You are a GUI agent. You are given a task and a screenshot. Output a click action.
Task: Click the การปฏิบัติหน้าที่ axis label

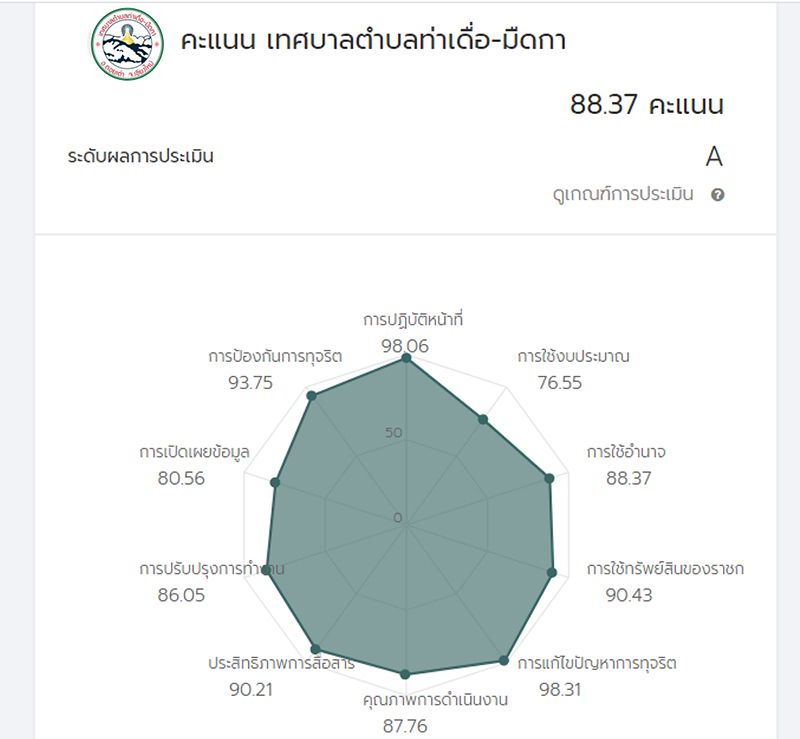click(413, 320)
